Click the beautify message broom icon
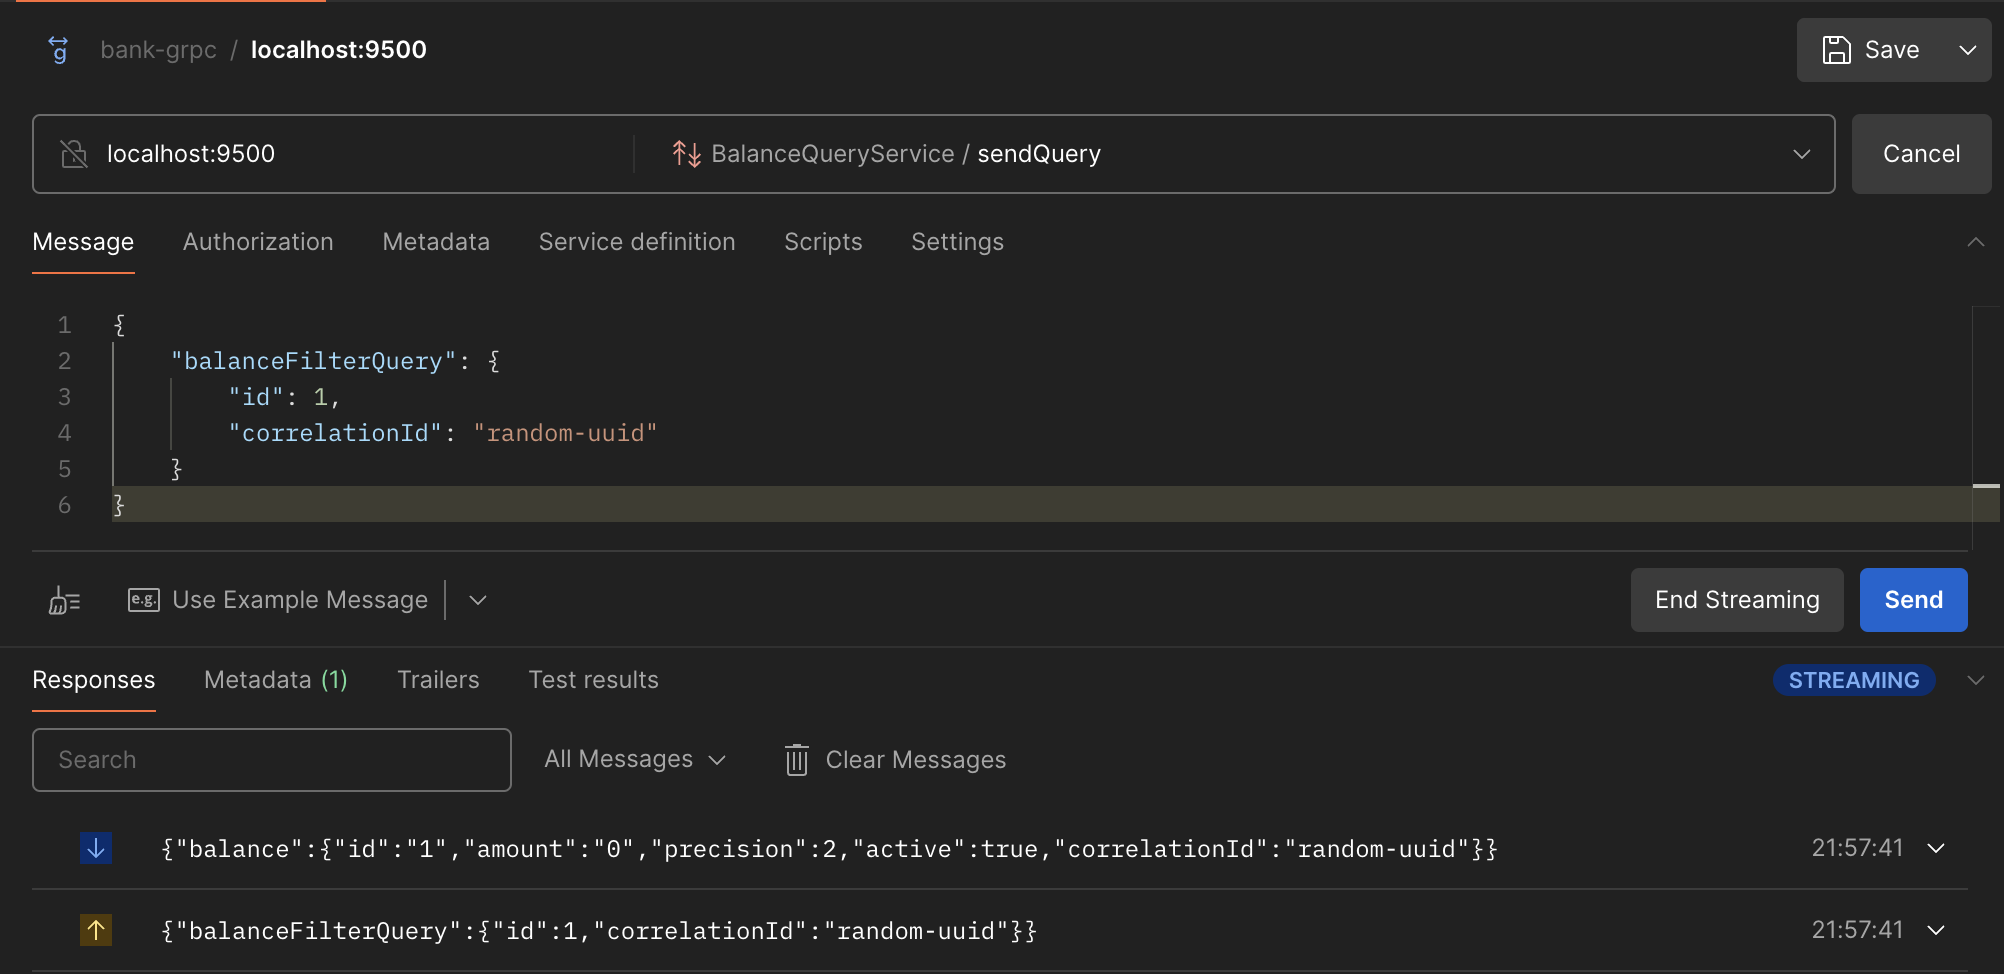Viewport: 2004px width, 974px height. point(65,600)
